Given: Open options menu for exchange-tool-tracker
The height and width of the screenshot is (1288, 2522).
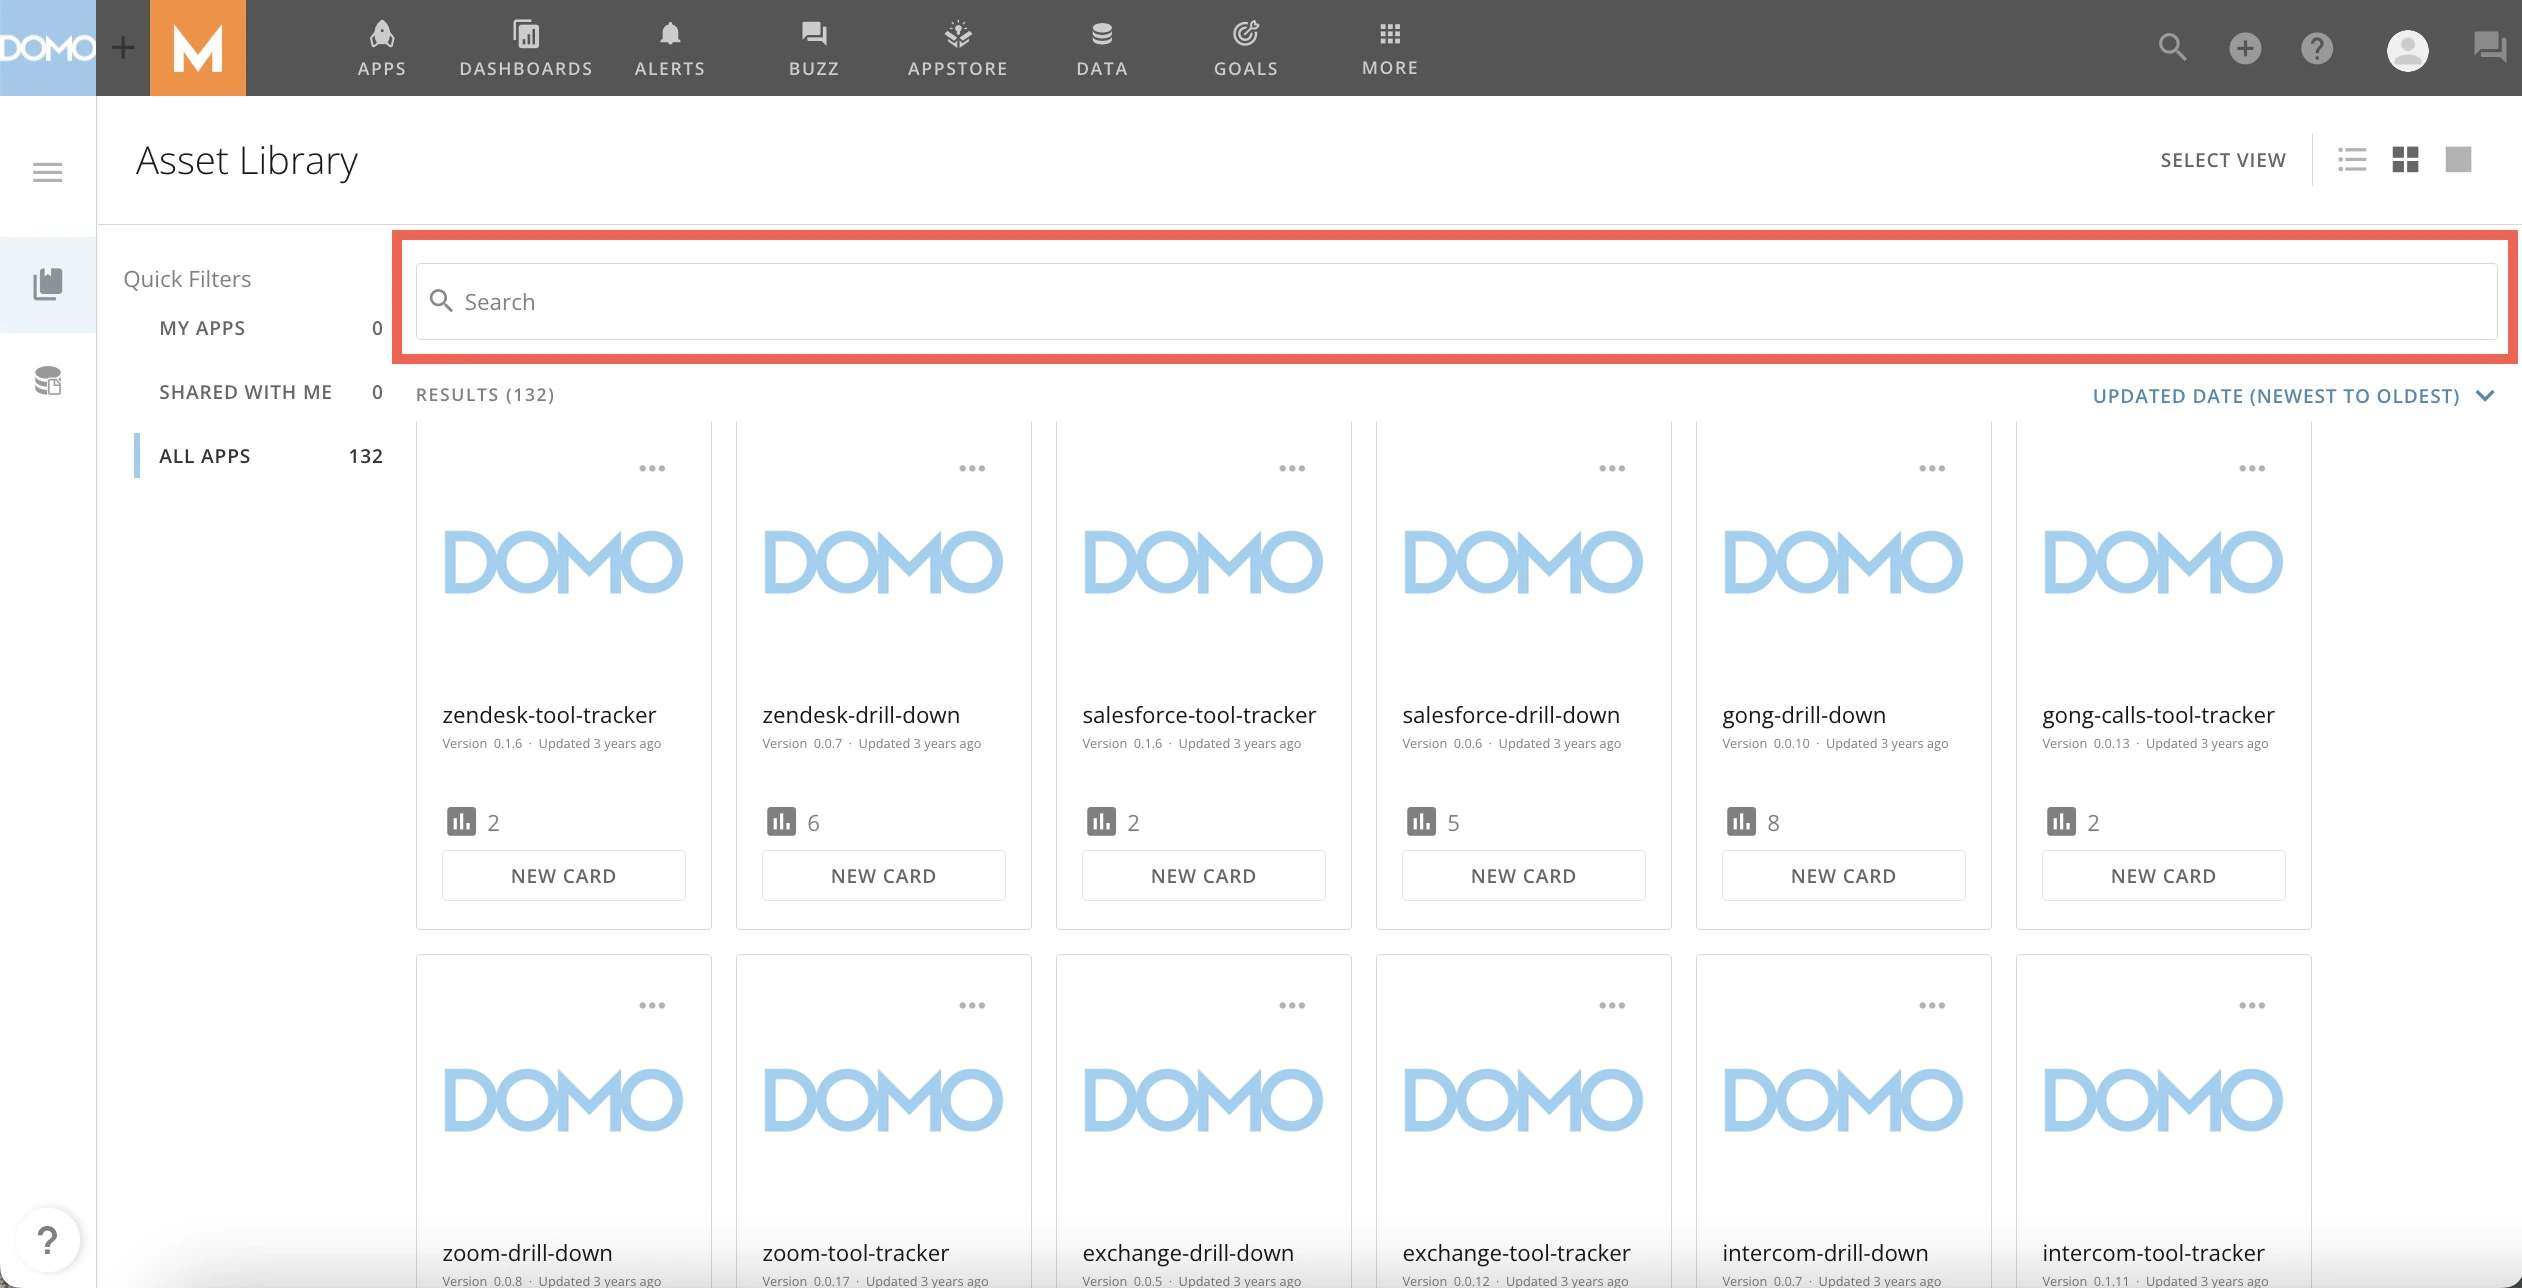Looking at the screenshot, I should tap(1612, 1005).
